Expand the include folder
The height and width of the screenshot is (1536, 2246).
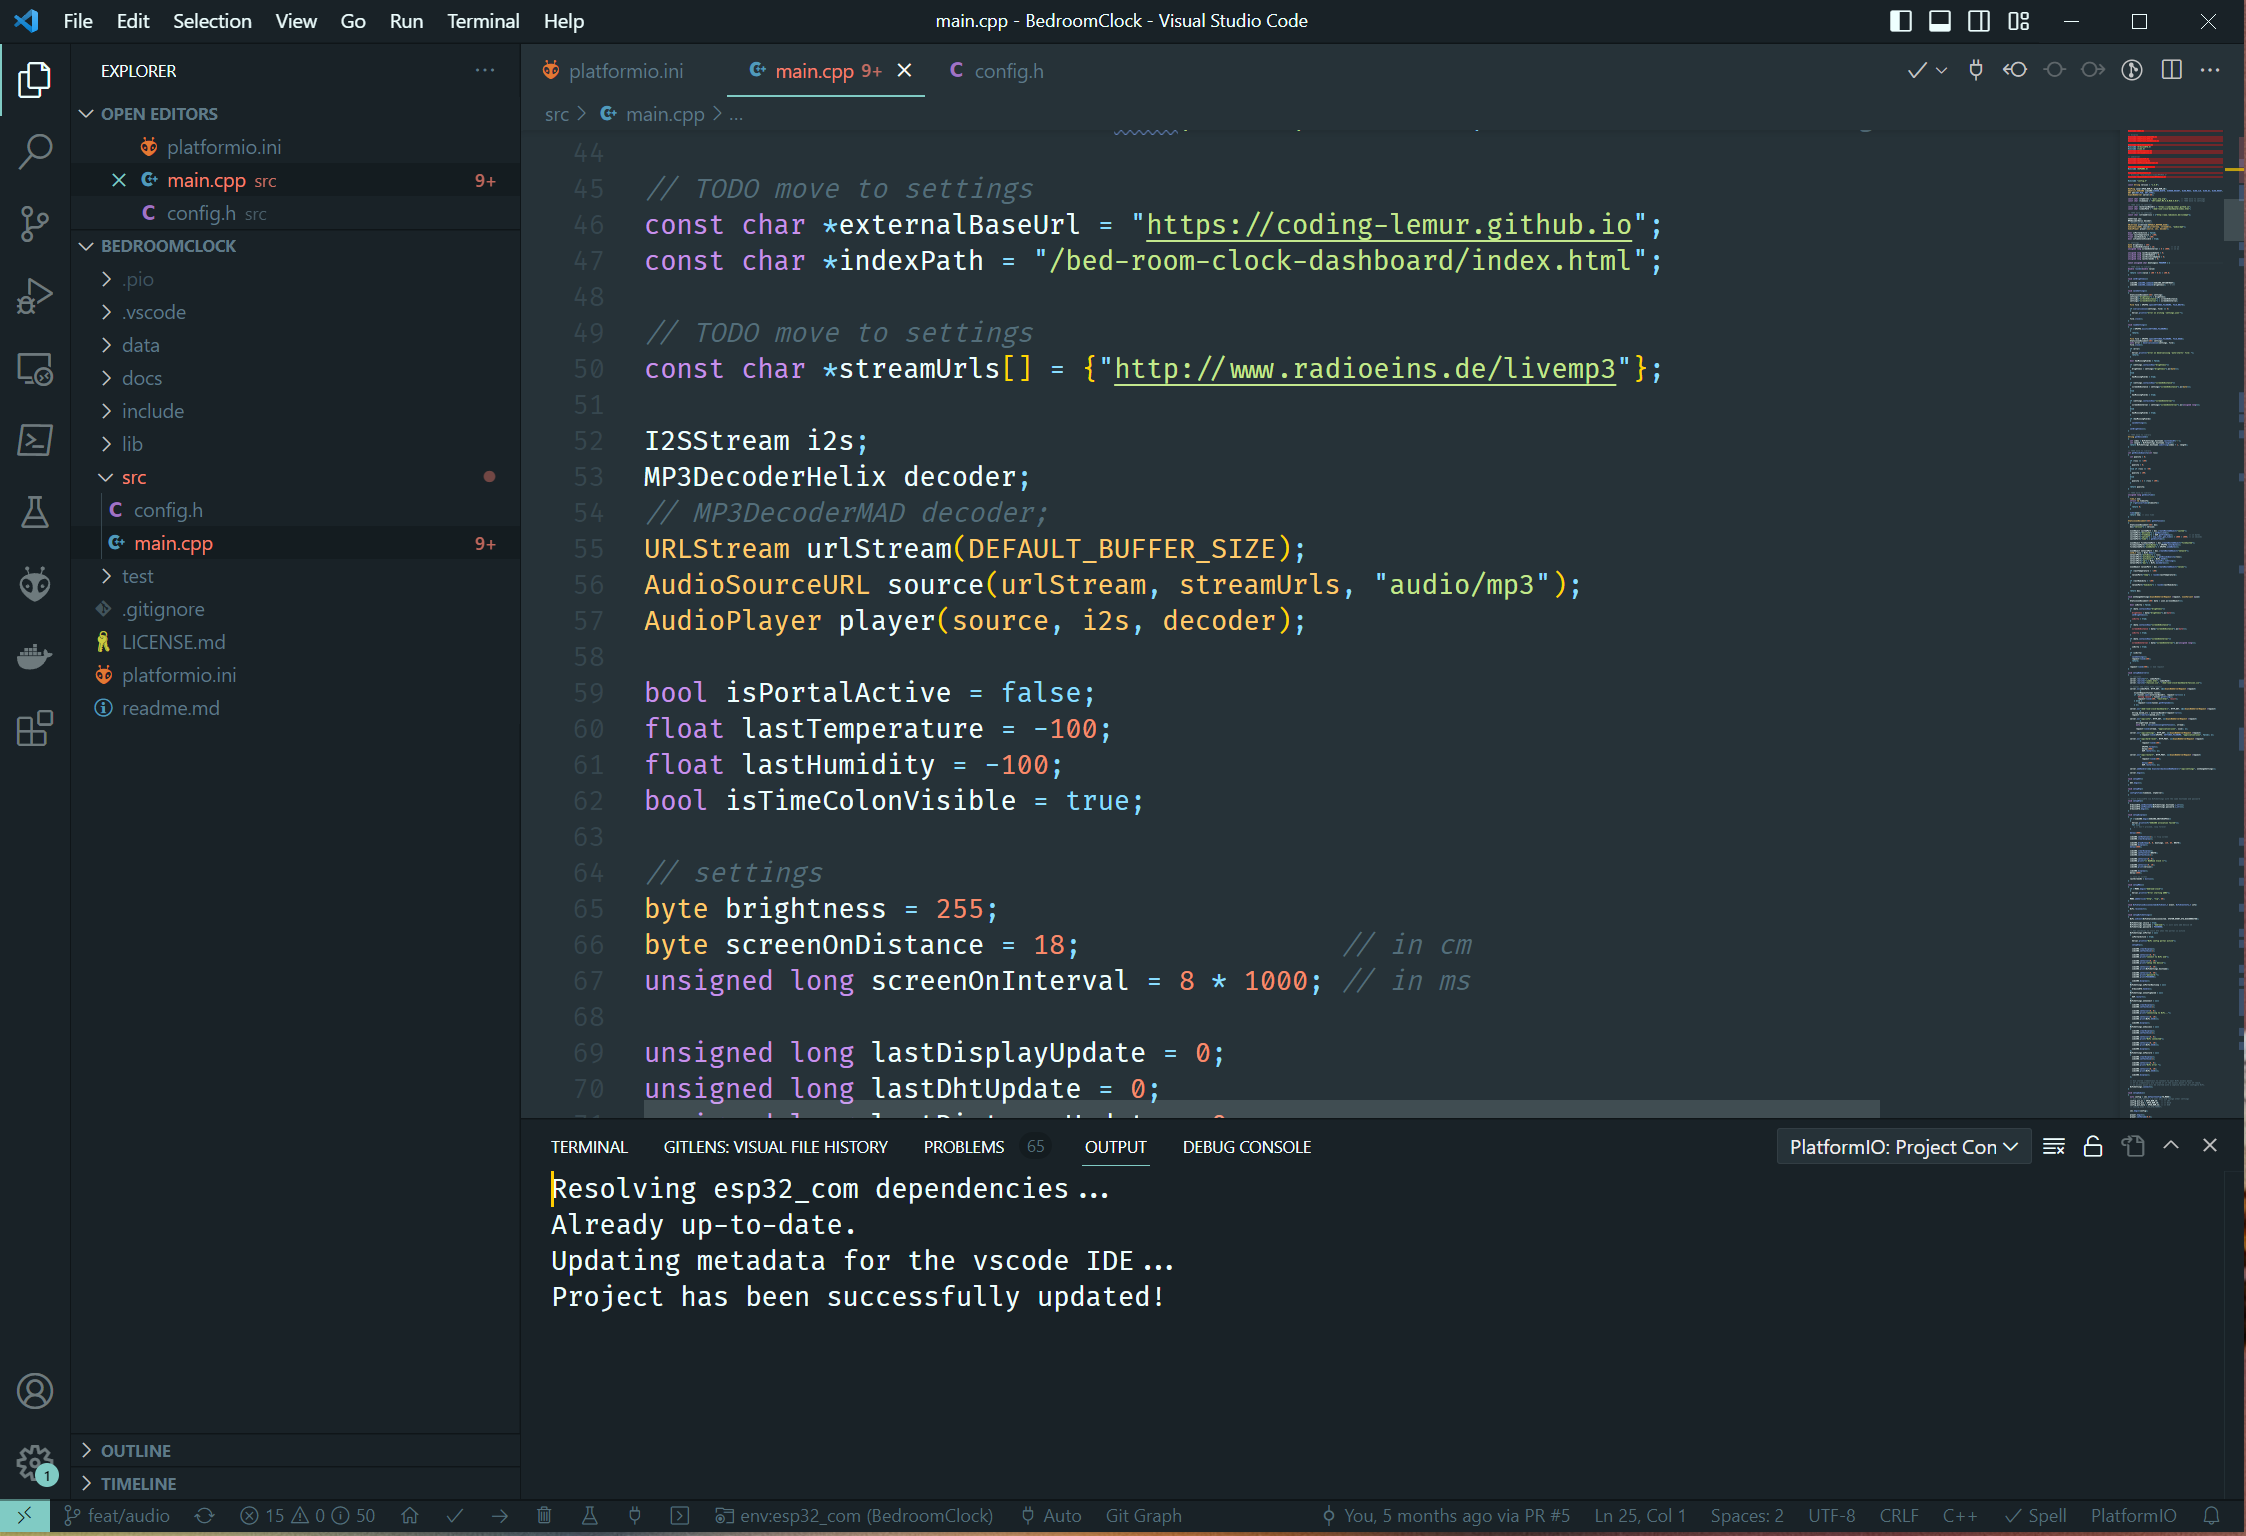152,411
